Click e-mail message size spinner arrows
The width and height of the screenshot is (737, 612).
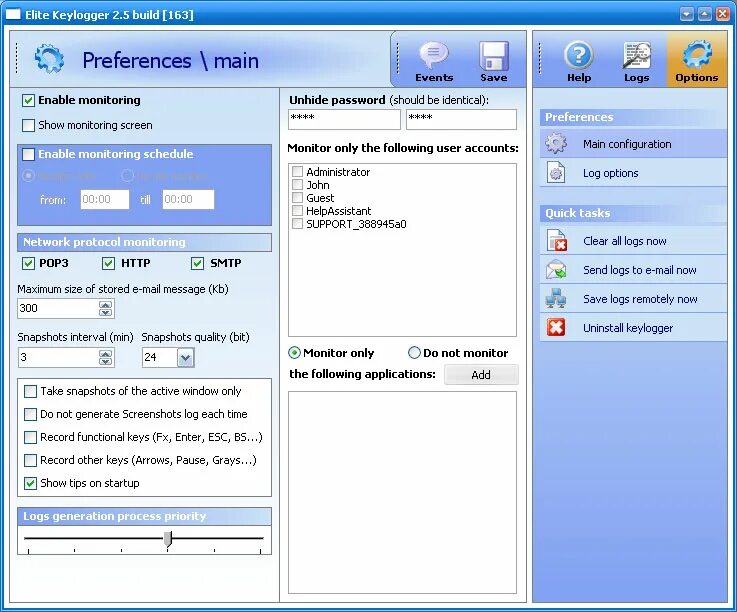pyautogui.click(x=105, y=308)
